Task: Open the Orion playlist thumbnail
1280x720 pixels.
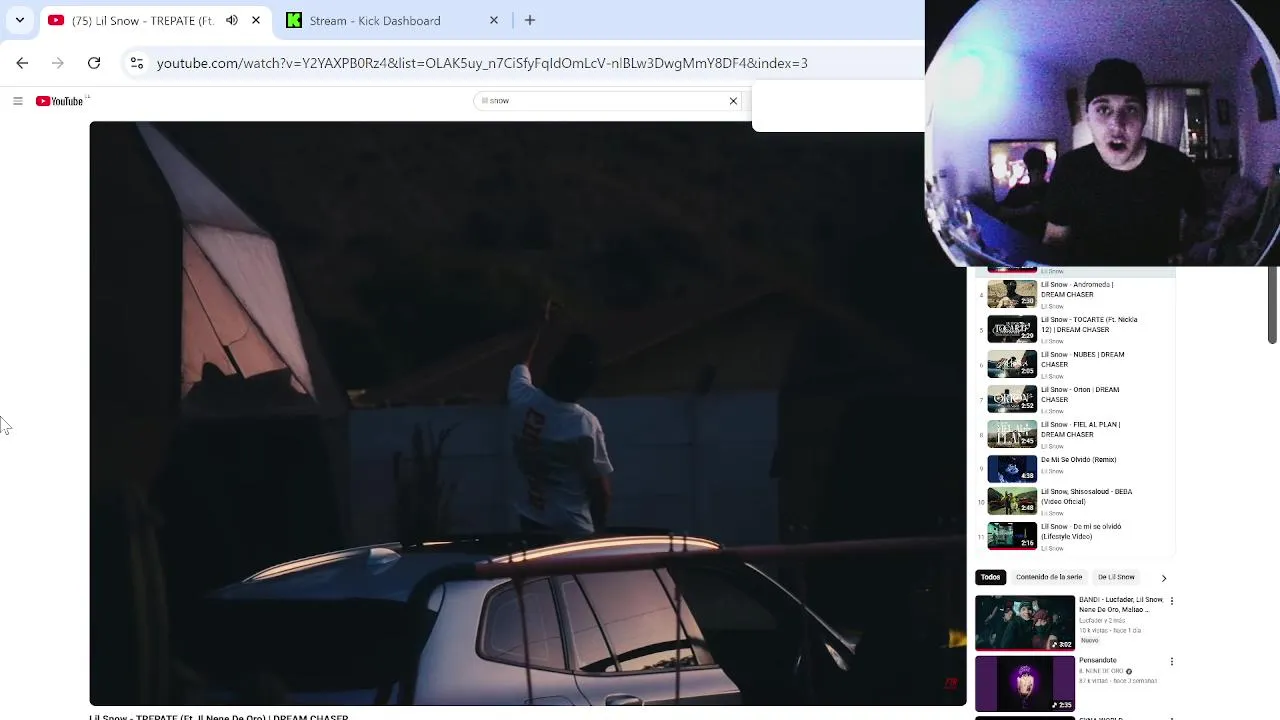Action: point(1012,399)
